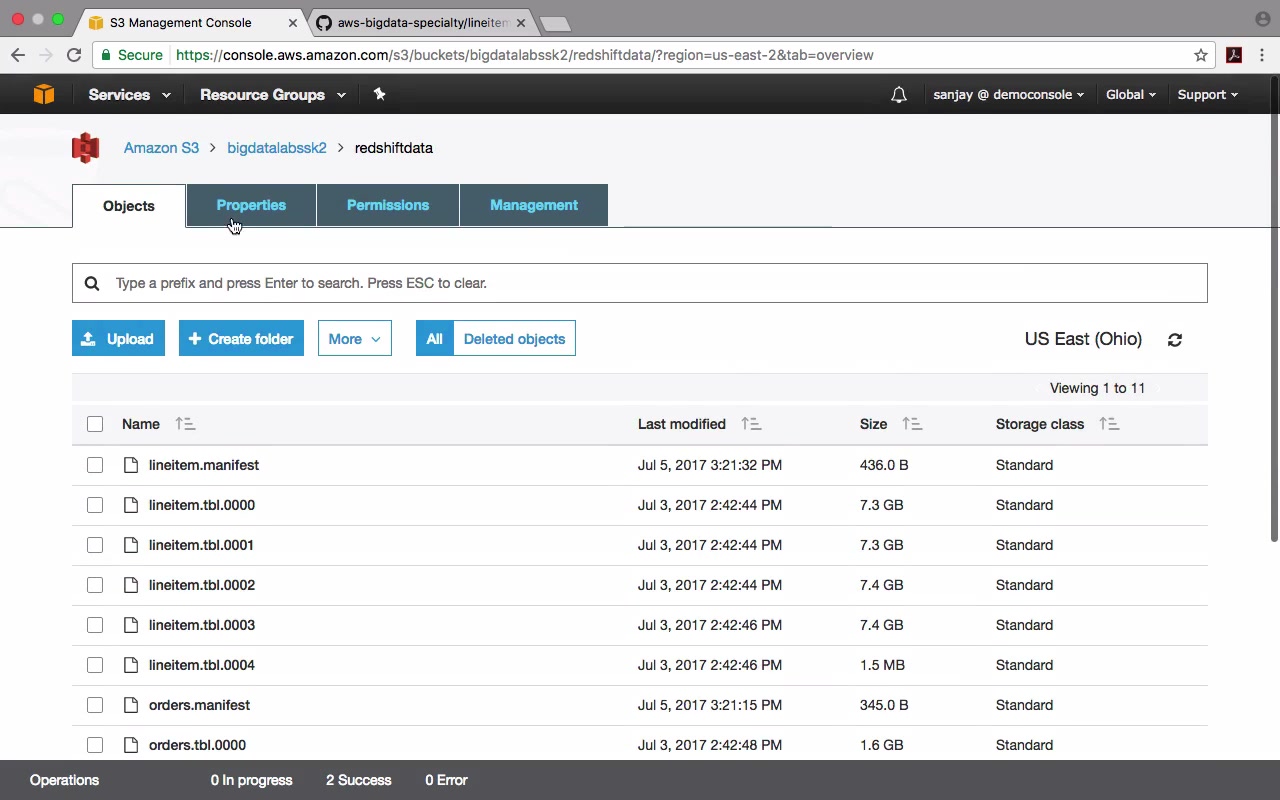Sort objects by Last modified
The width and height of the screenshot is (1280, 800).
click(751, 424)
